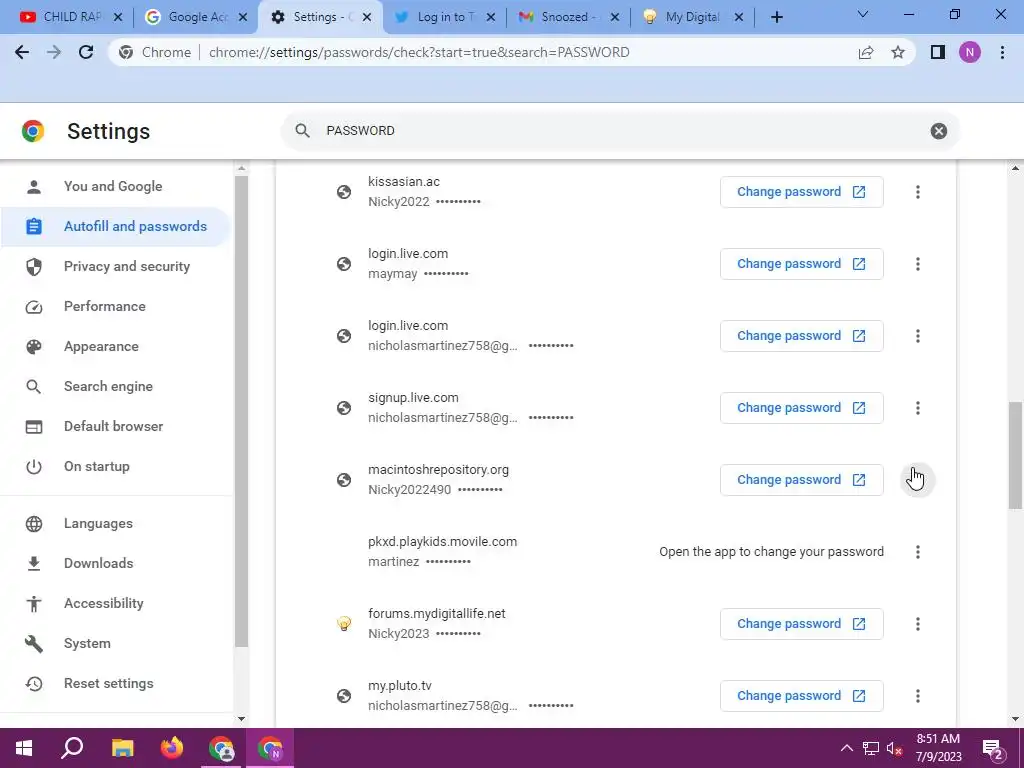Image resolution: width=1024 pixels, height=768 pixels.
Task: Change password for kissasian.ac
Action: tap(801, 192)
